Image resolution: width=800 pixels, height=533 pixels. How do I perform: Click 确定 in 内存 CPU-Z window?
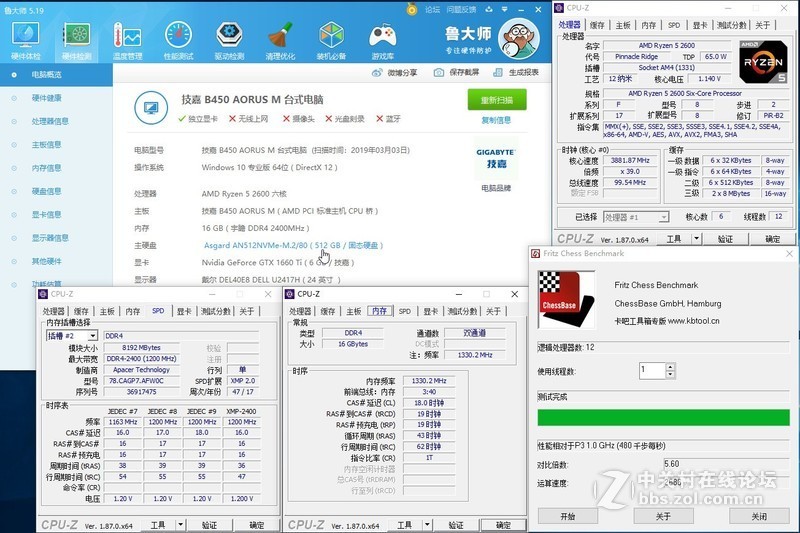pos(503,525)
